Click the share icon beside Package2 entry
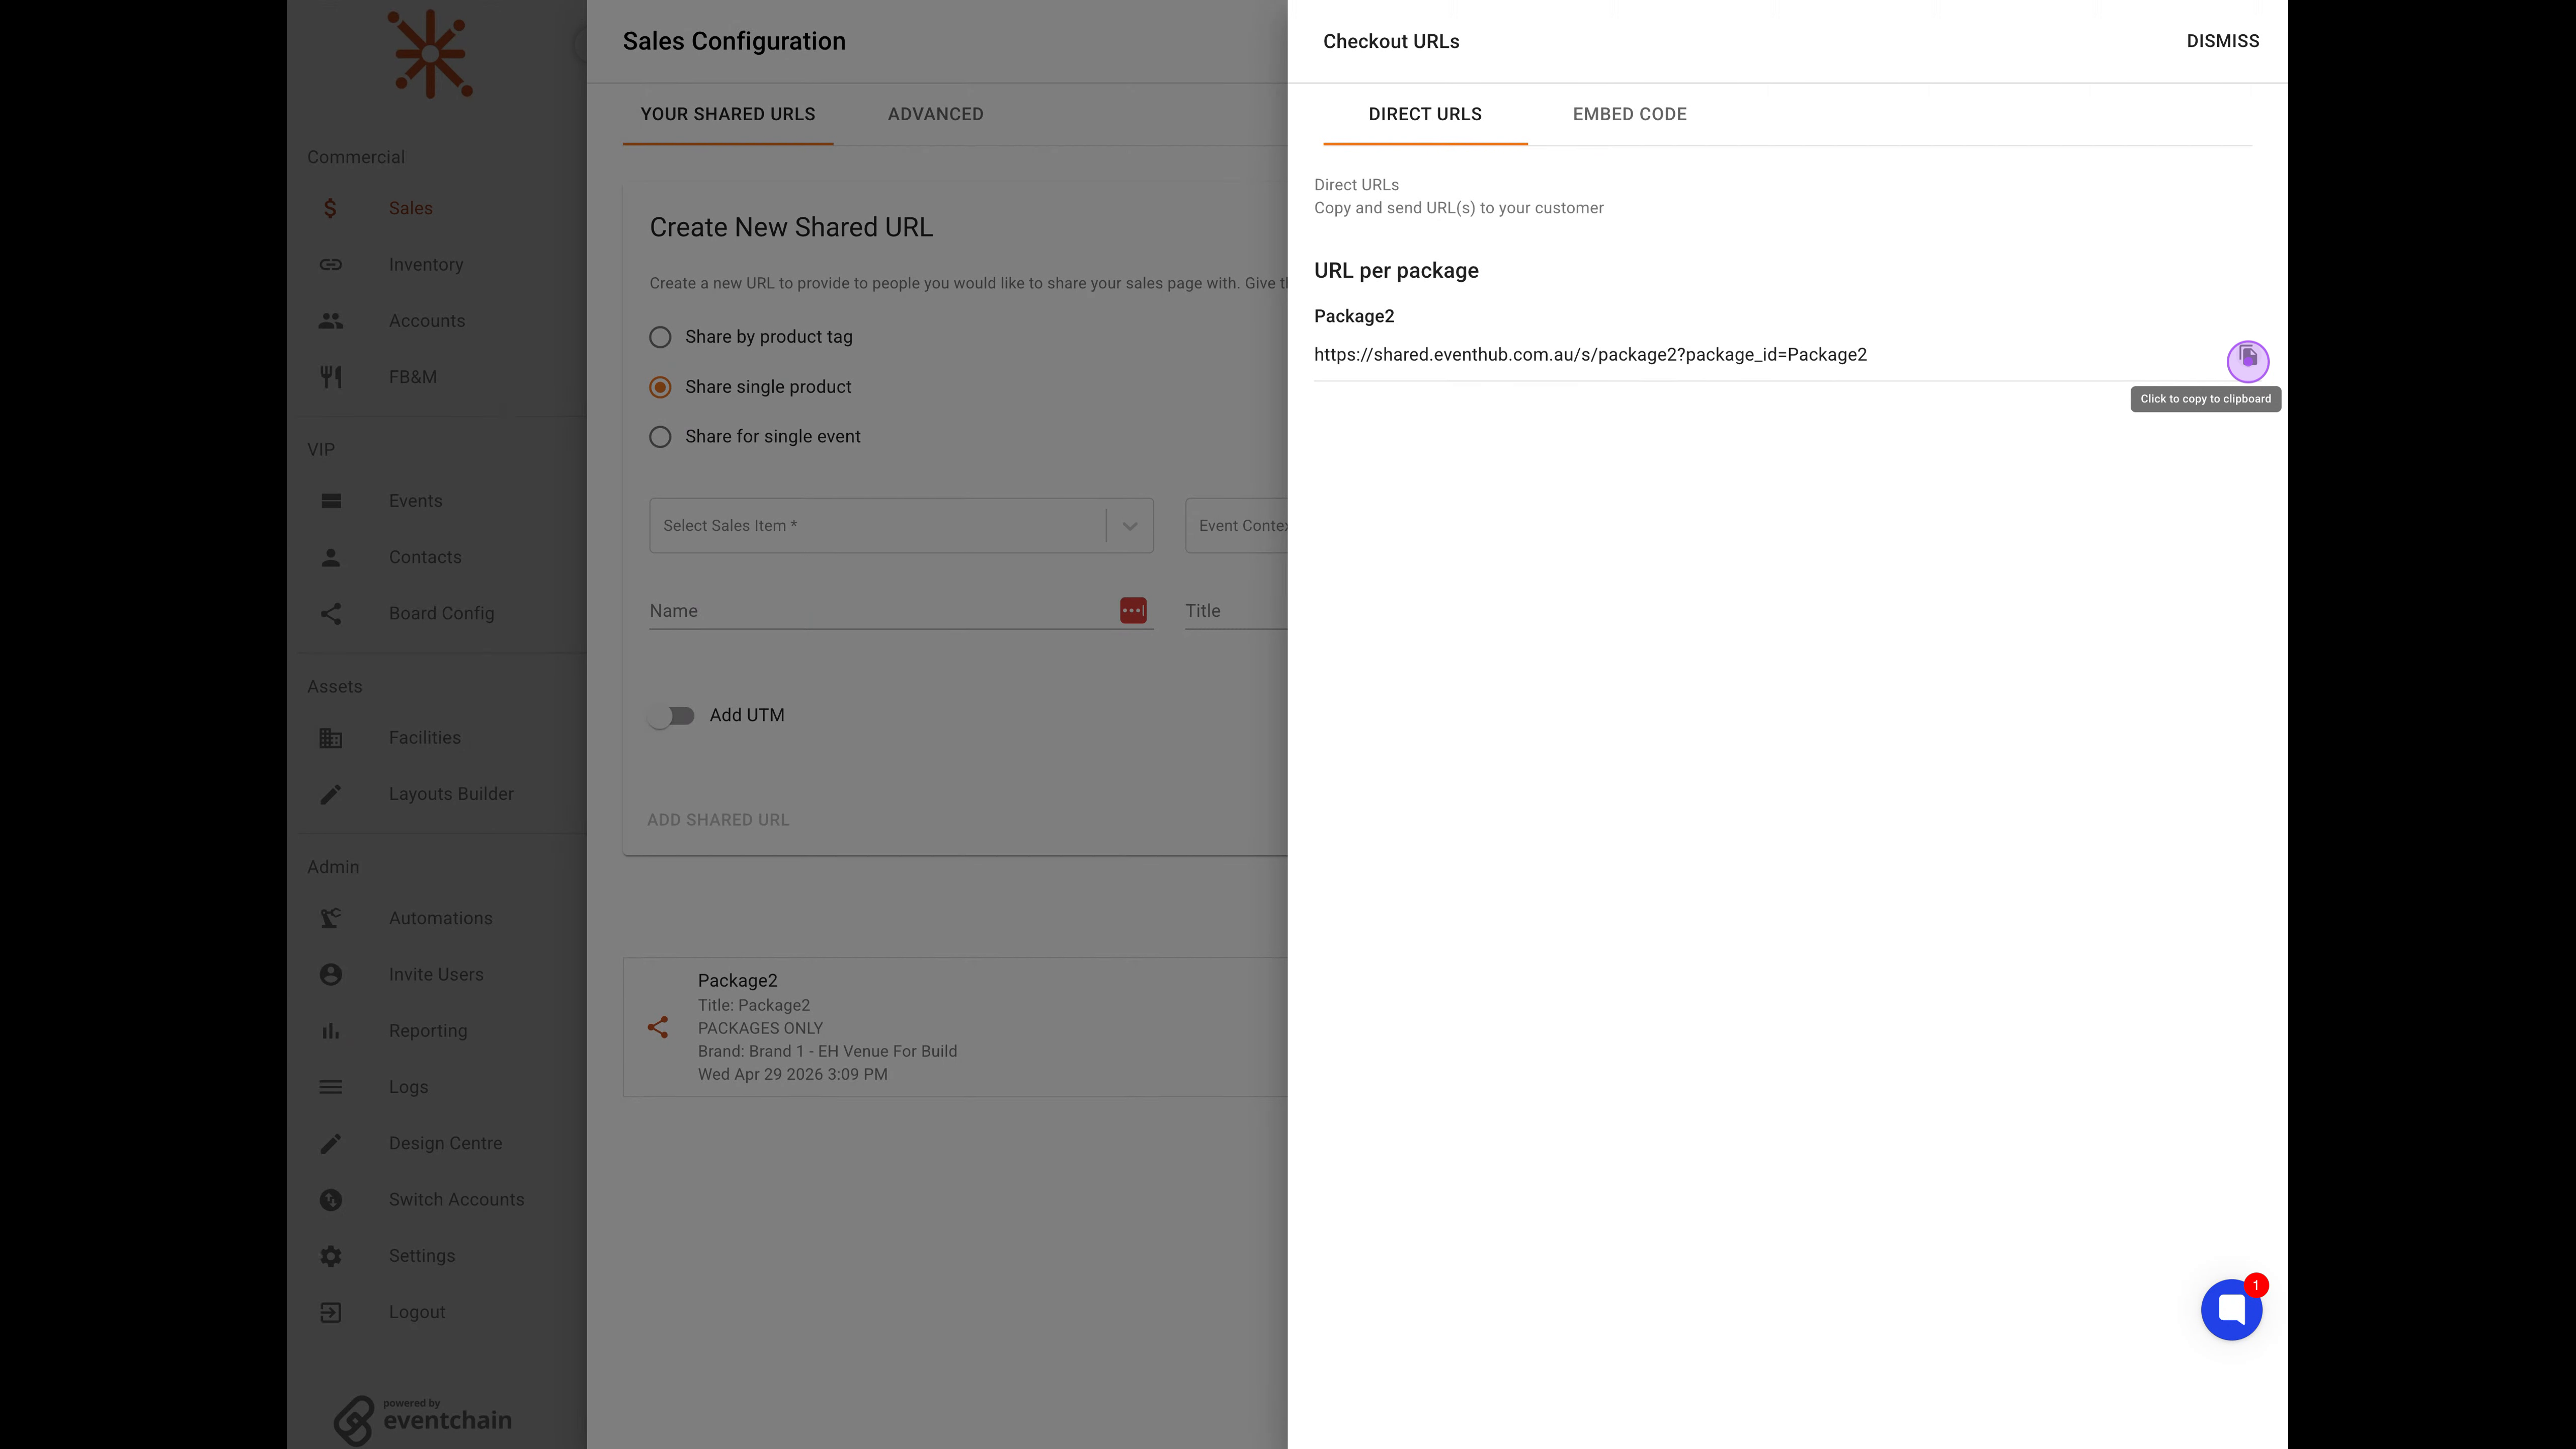 [657, 1027]
